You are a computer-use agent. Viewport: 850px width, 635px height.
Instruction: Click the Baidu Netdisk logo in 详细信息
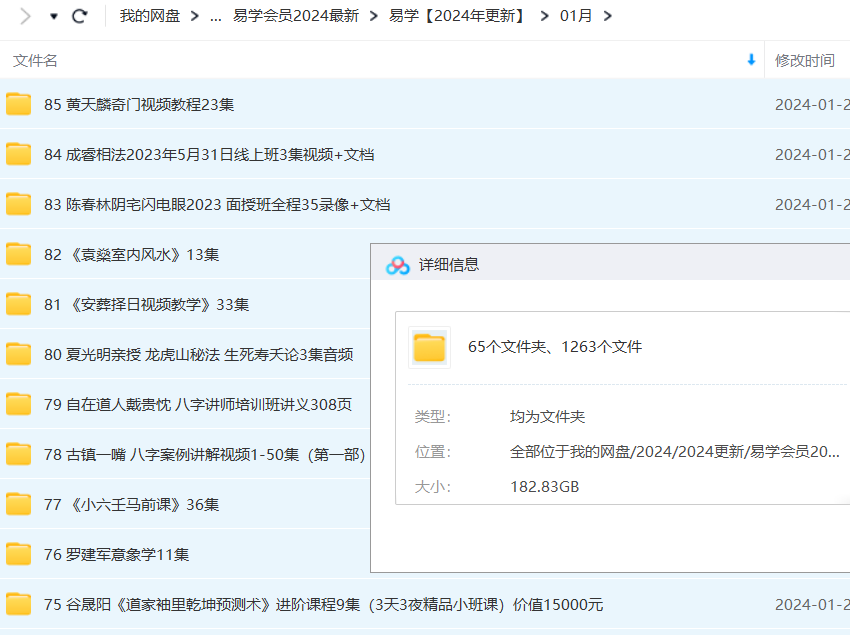click(x=398, y=265)
